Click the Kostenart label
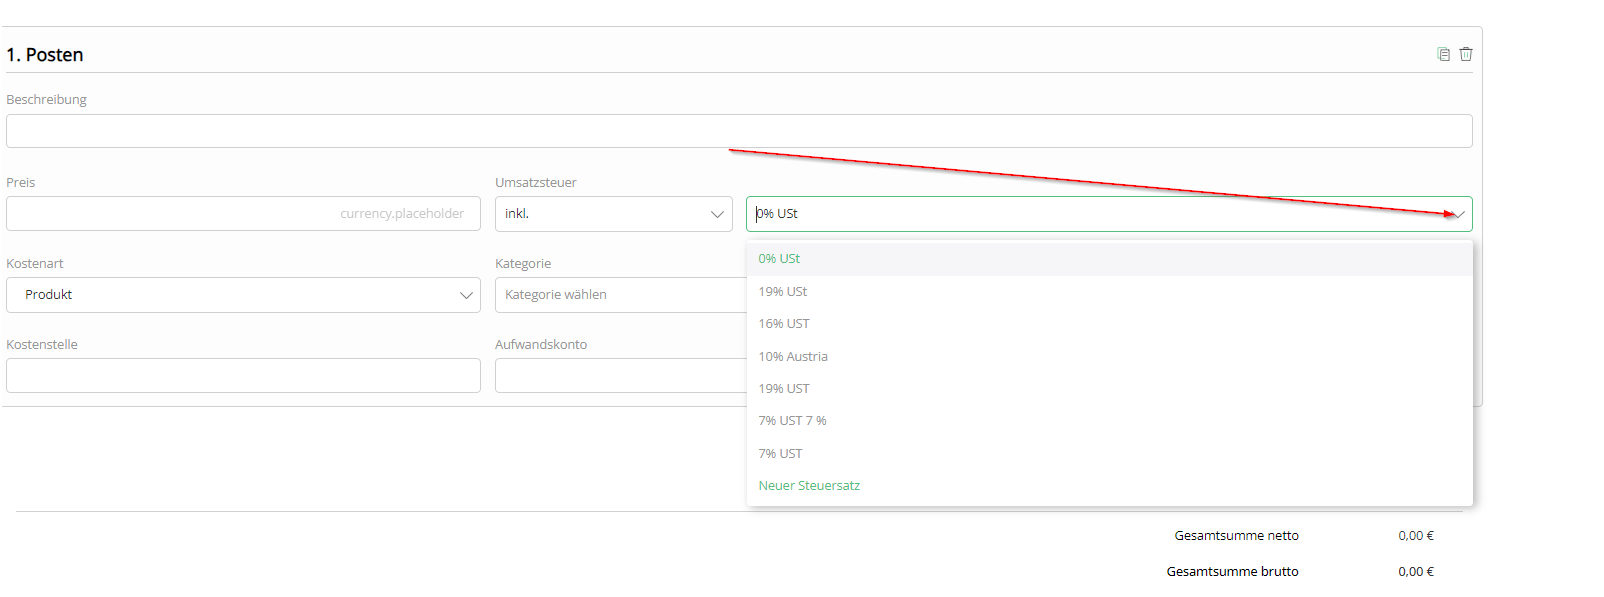This screenshot has height=597, width=1604. tap(35, 264)
